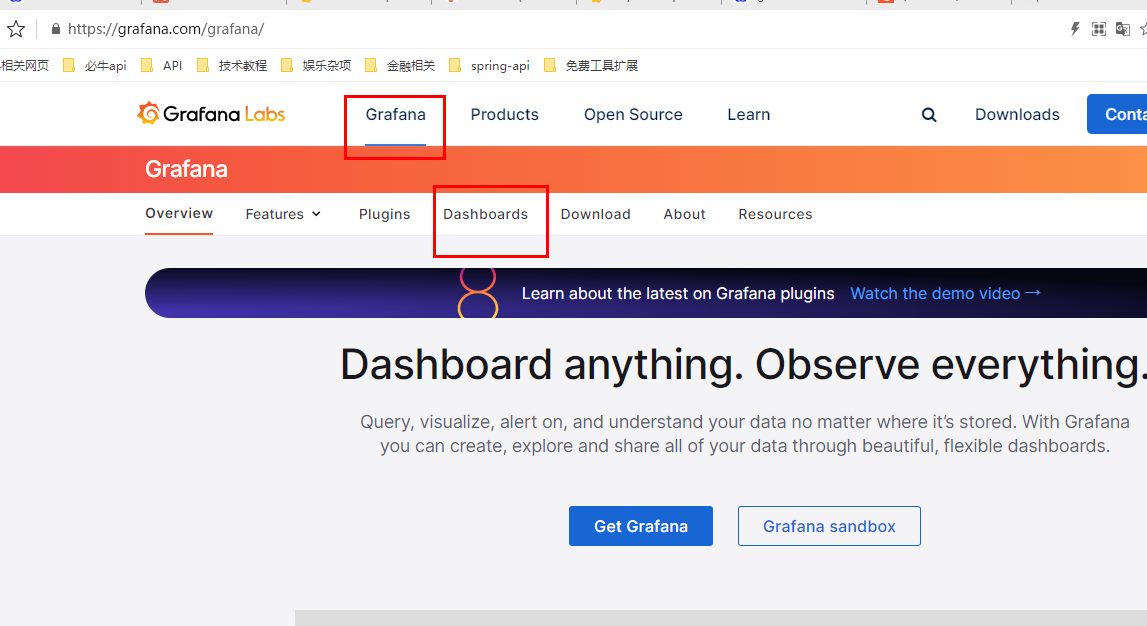Open the 技术教程 bookmark folder
Viewport: 1147px width, 626px height.
(232, 66)
